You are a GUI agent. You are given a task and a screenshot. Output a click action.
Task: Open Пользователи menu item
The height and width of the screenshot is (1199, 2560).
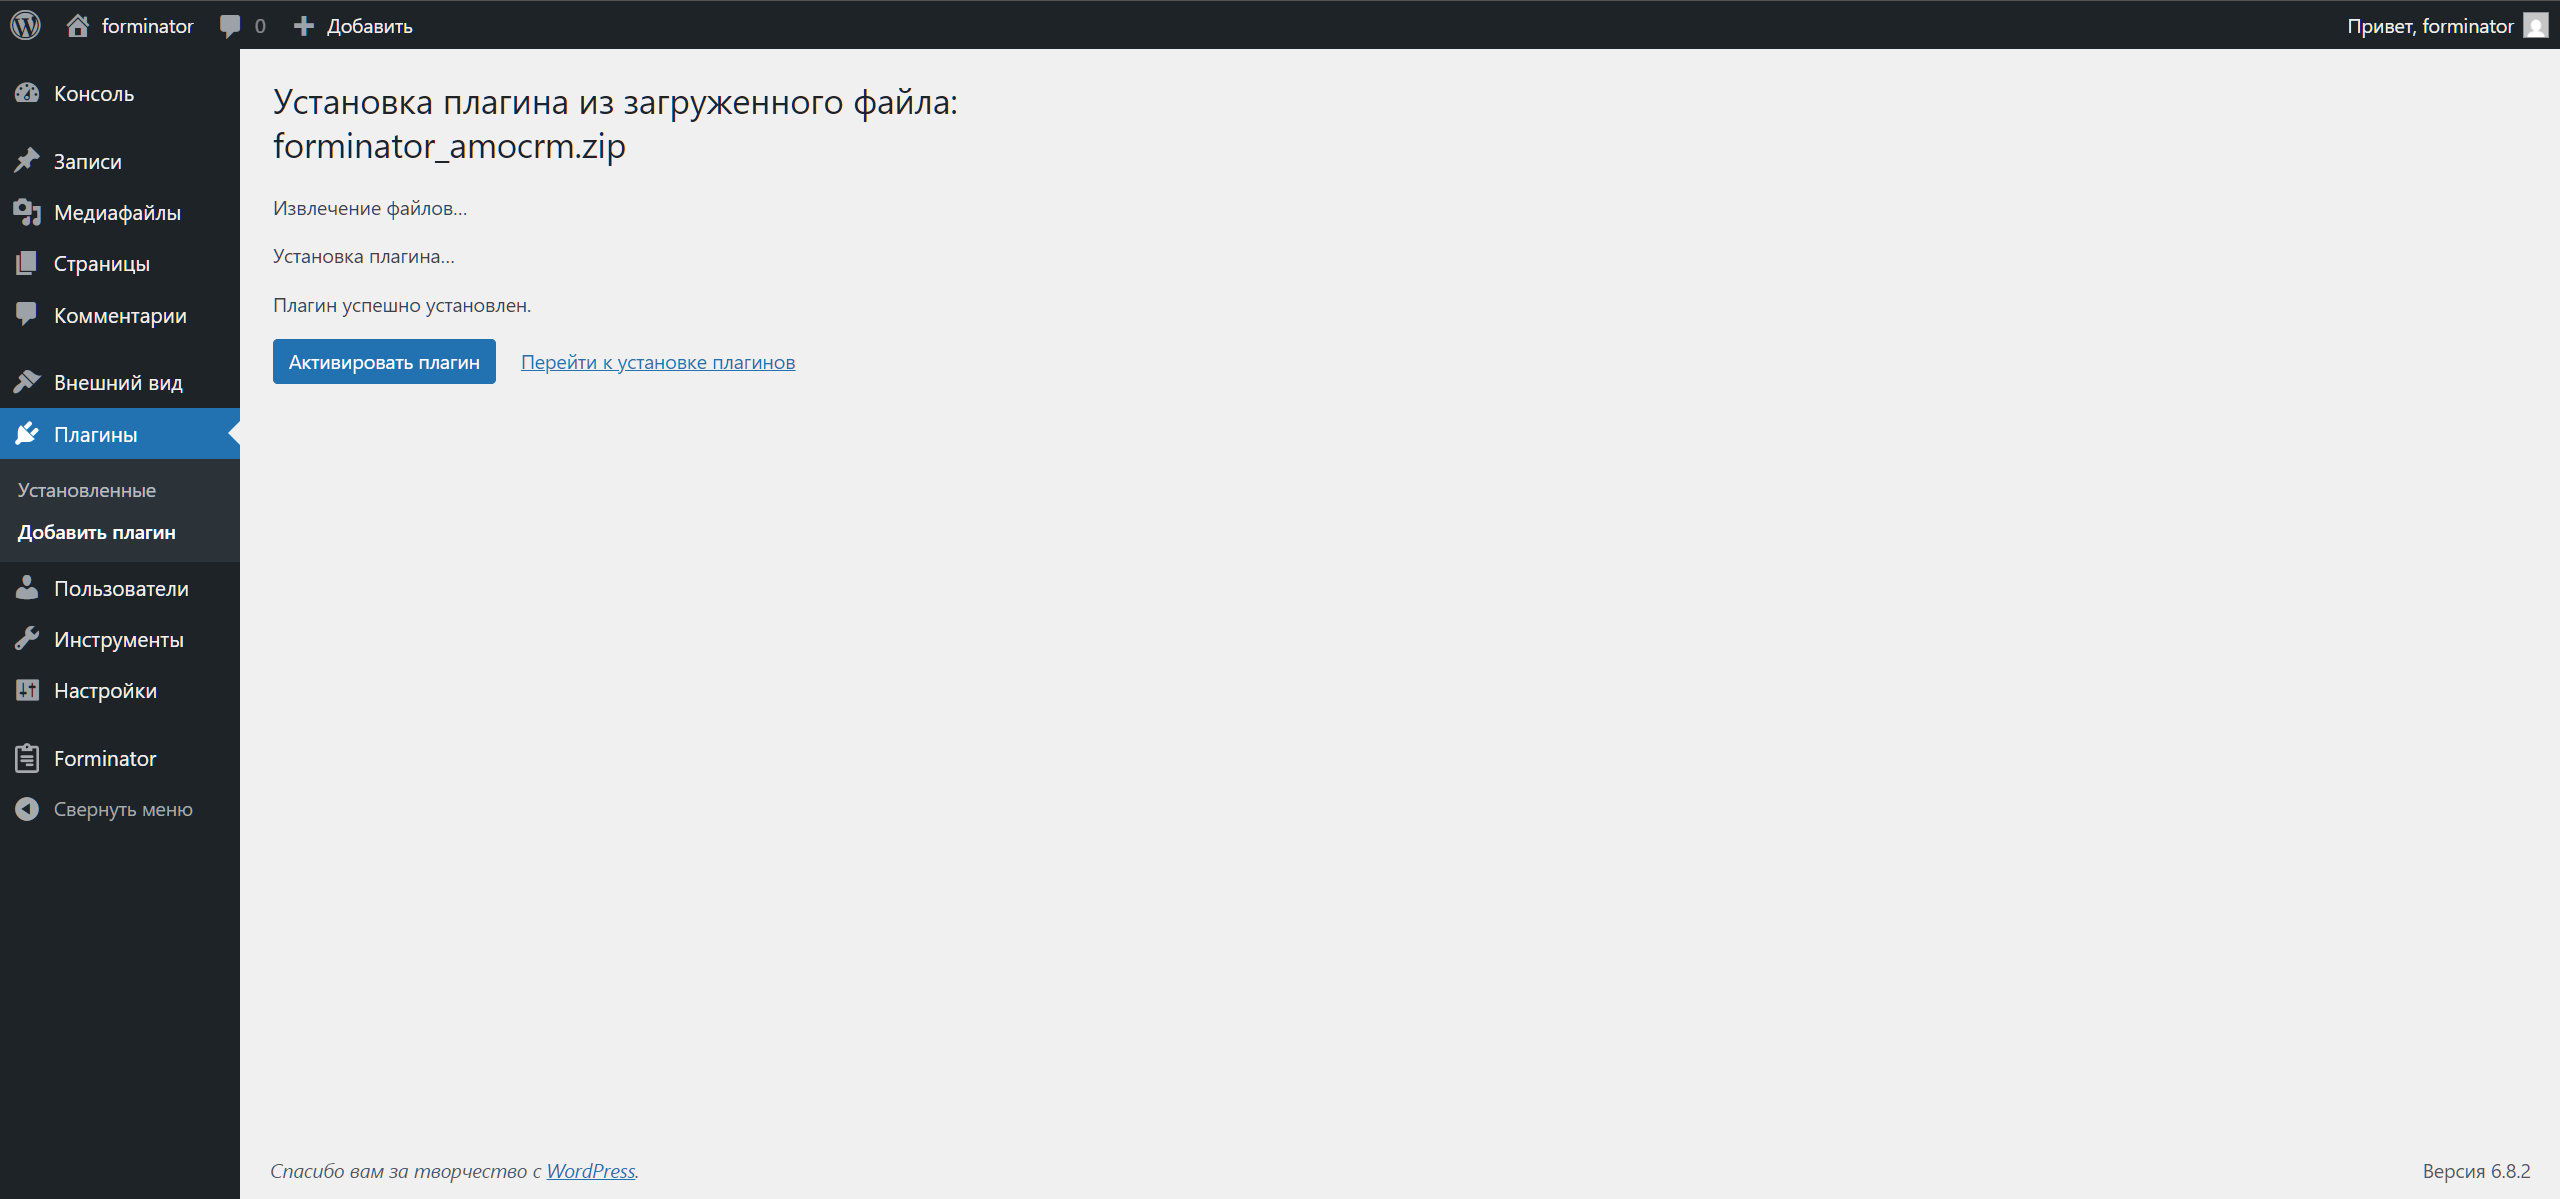pyautogui.click(x=120, y=588)
